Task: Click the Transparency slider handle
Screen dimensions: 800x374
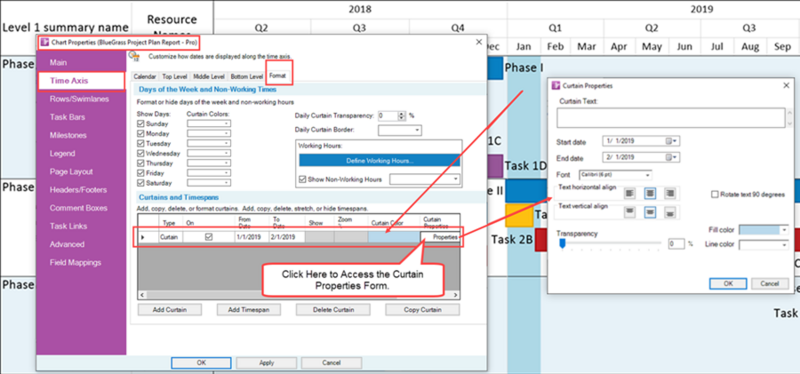Action: pyautogui.click(x=562, y=244)
